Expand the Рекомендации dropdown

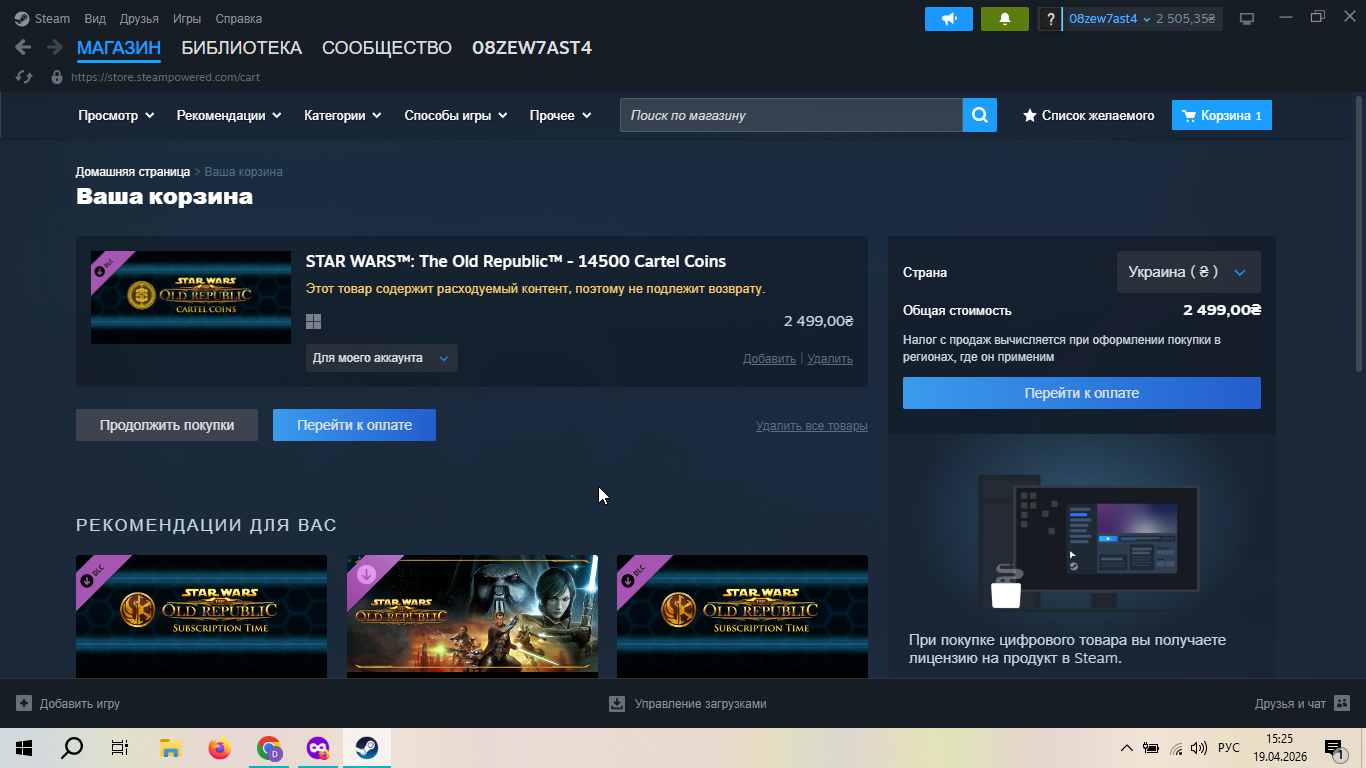click(229, 115)
